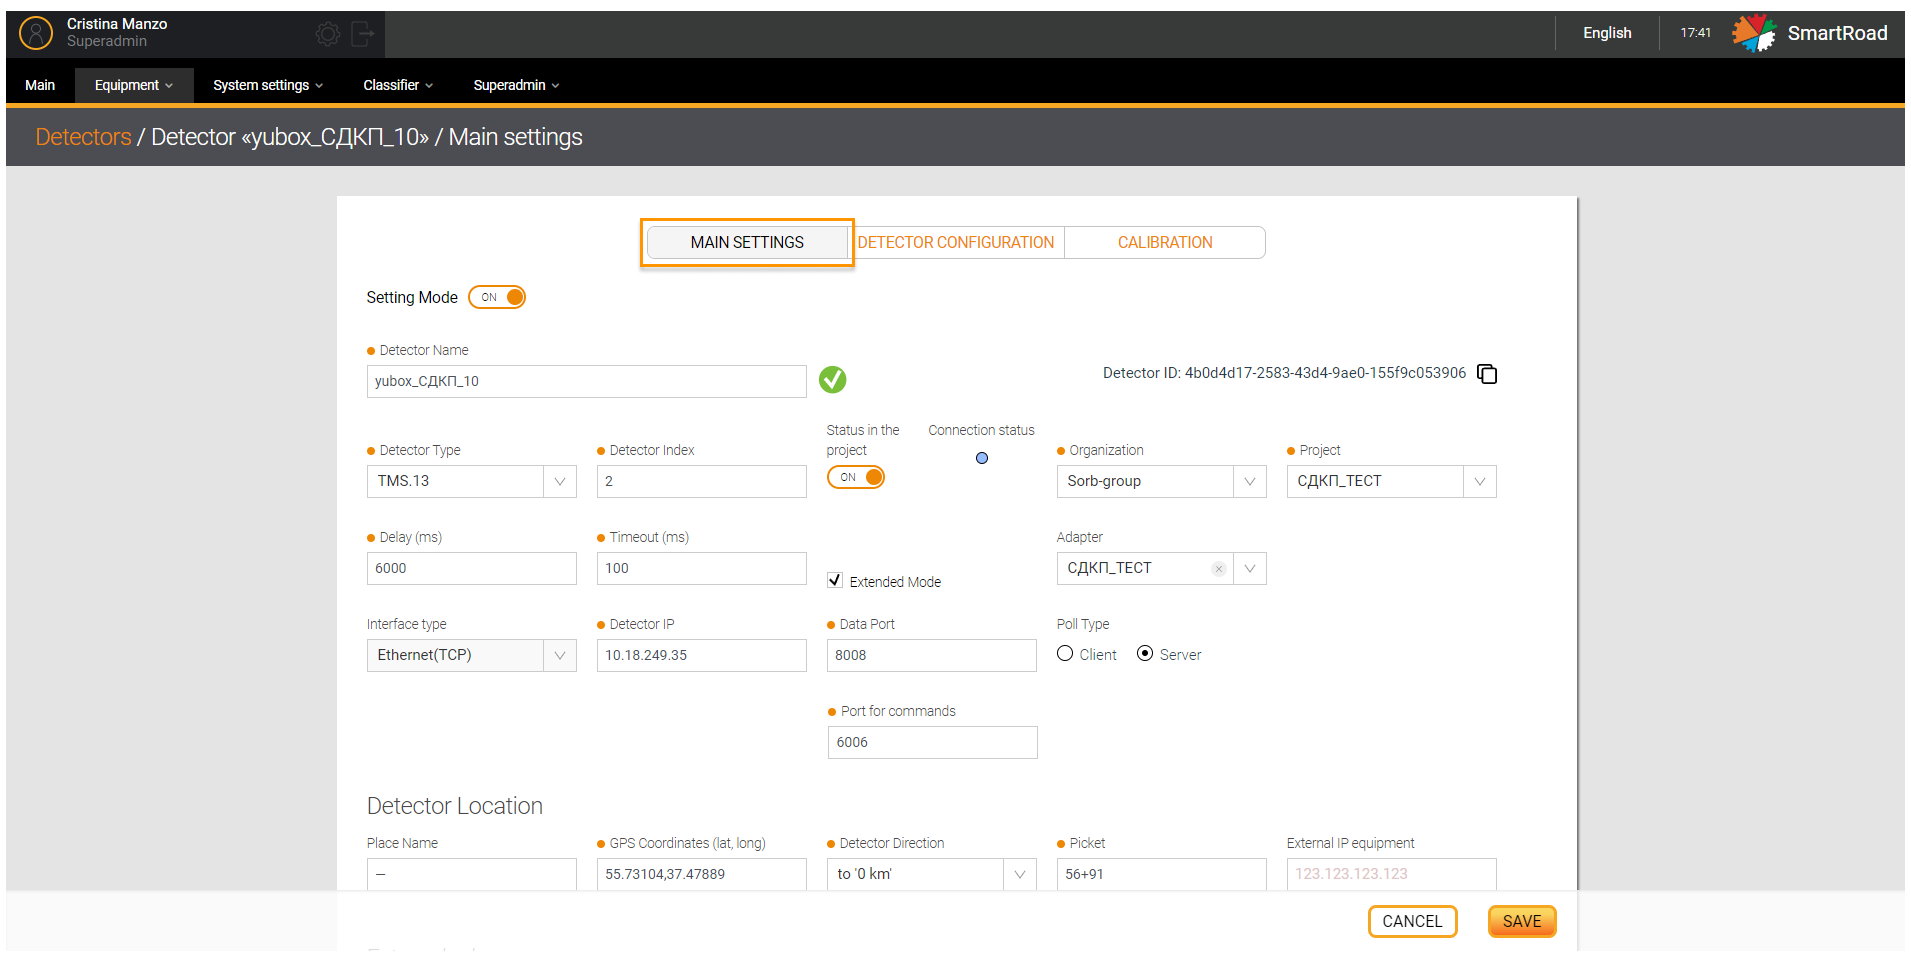Uncheck the Extended Mode checkbox

[x=835, y=580]
